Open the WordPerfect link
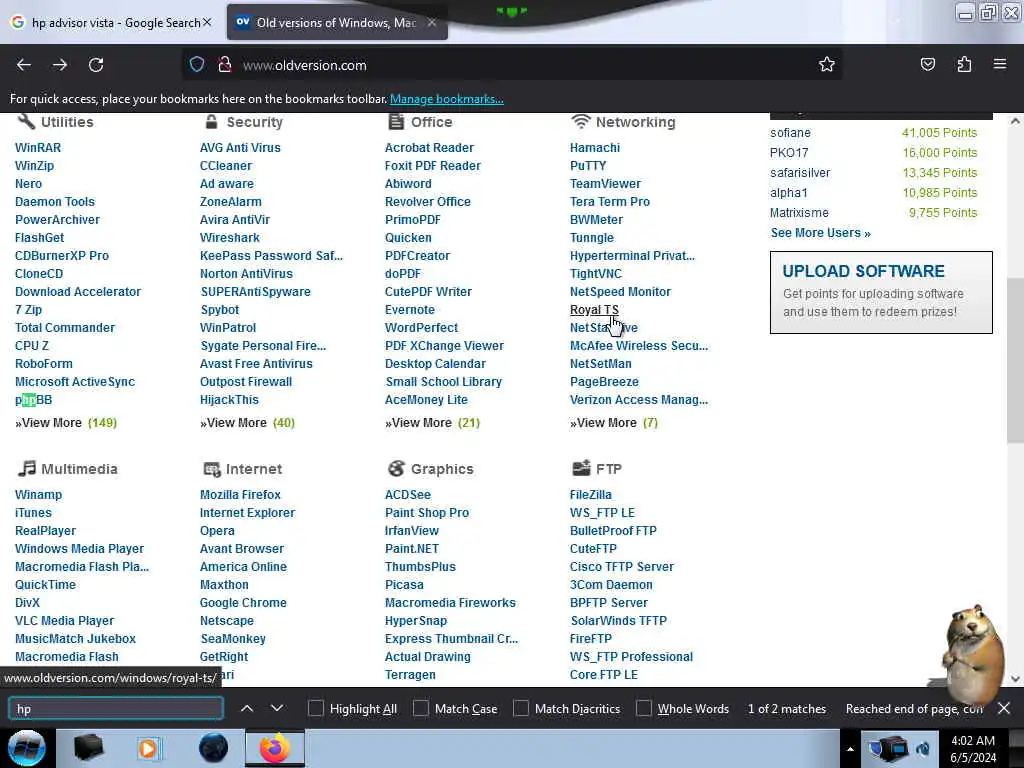The image size is (1024, 768). tap(421, 328)
